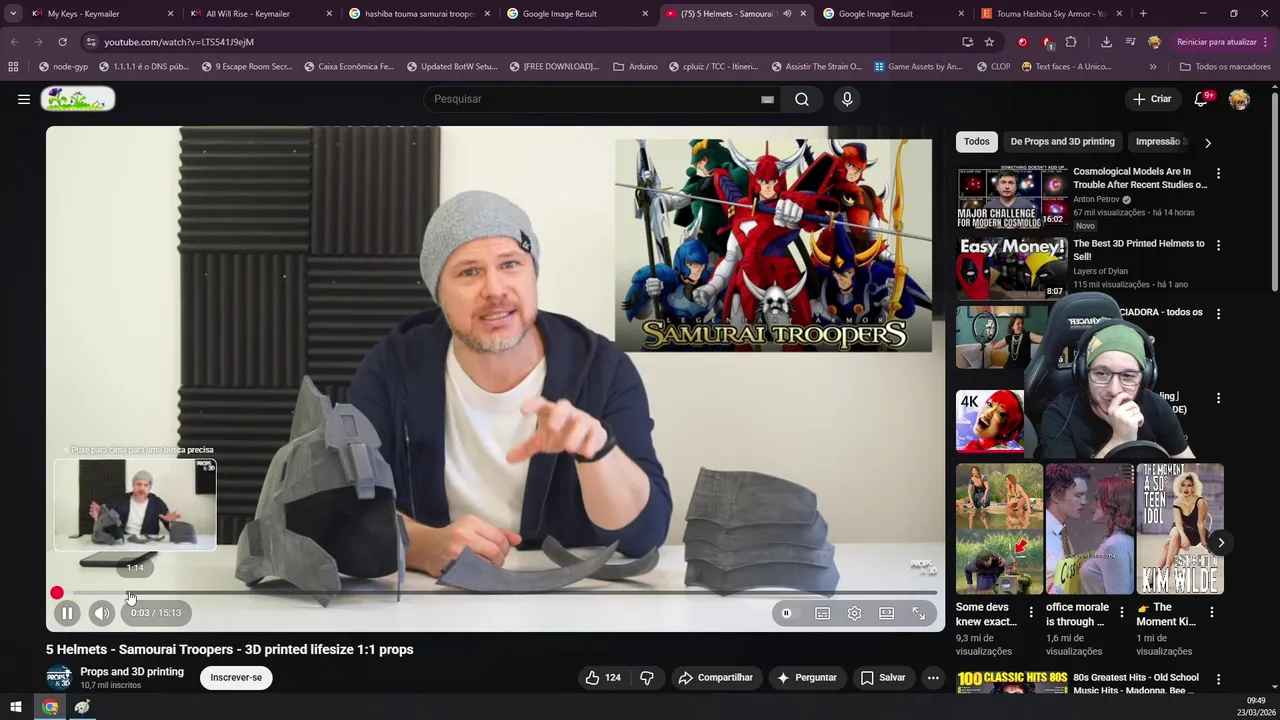Open the on-screen keyboard in search box
Viewport: 1280px width, 720px height.
767,99
